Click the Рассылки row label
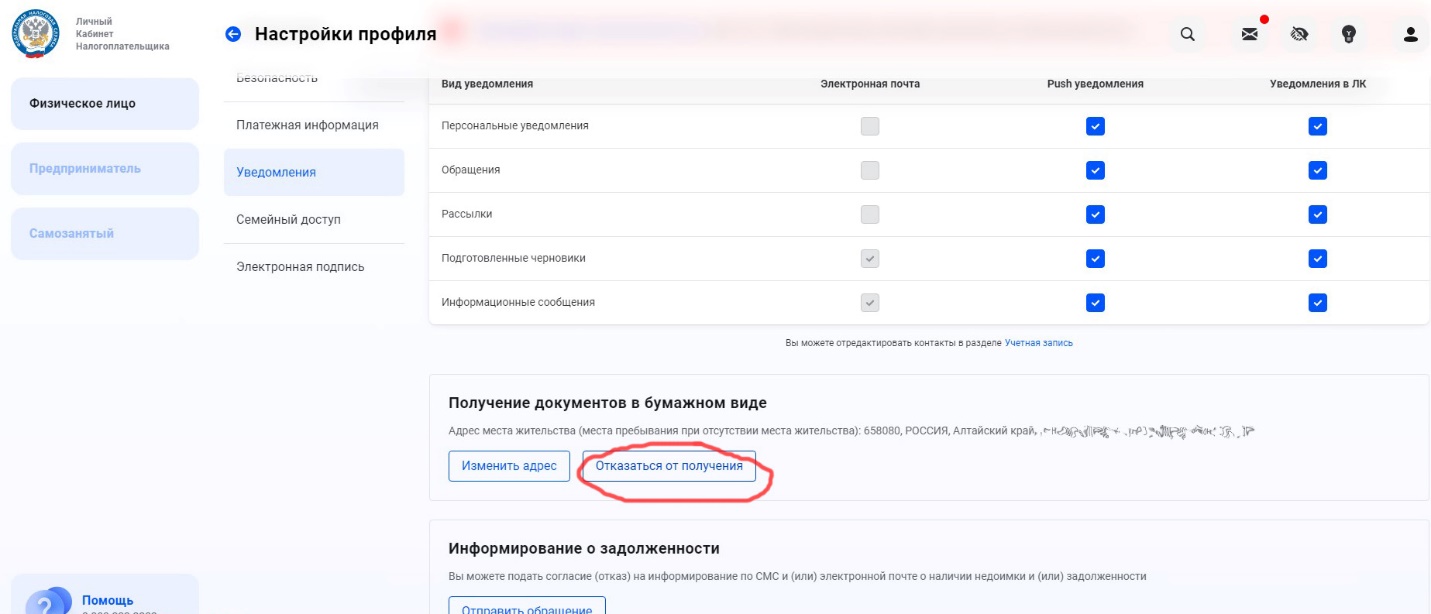 (x=467, y=214)
